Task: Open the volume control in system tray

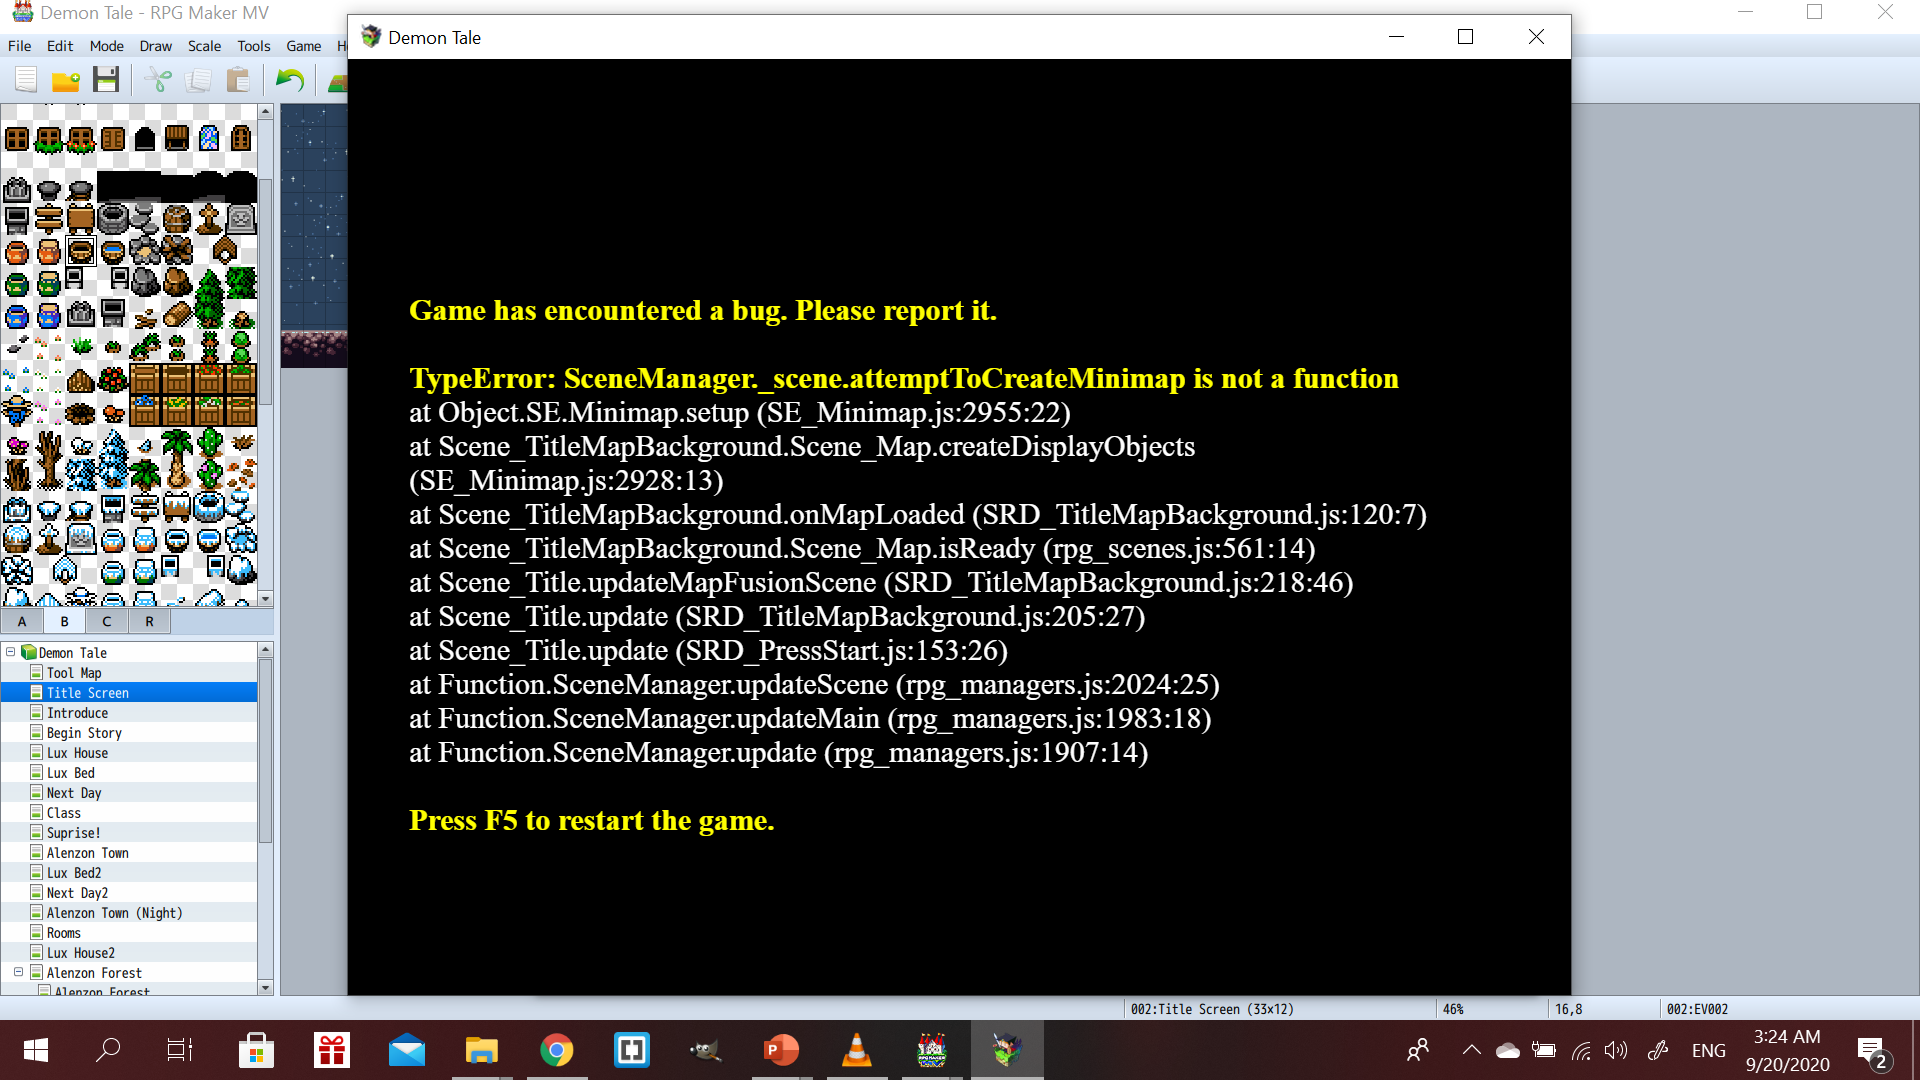Action: pyautogui.click(x=1616, y=1050)
